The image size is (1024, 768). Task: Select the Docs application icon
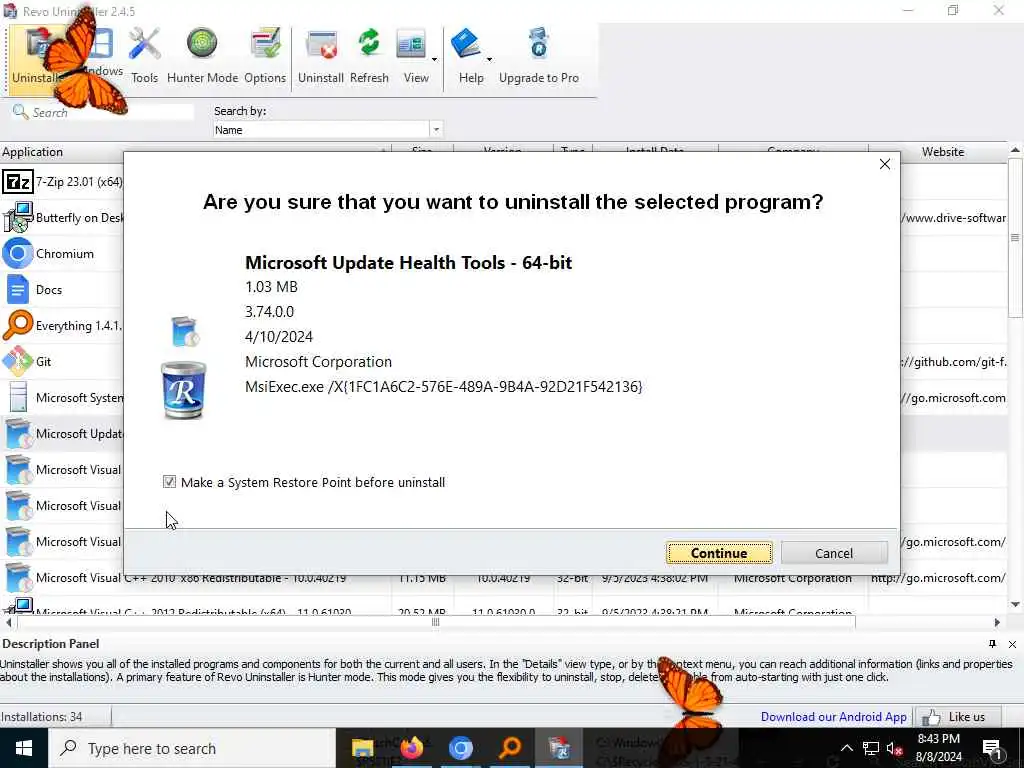point(18,289)
